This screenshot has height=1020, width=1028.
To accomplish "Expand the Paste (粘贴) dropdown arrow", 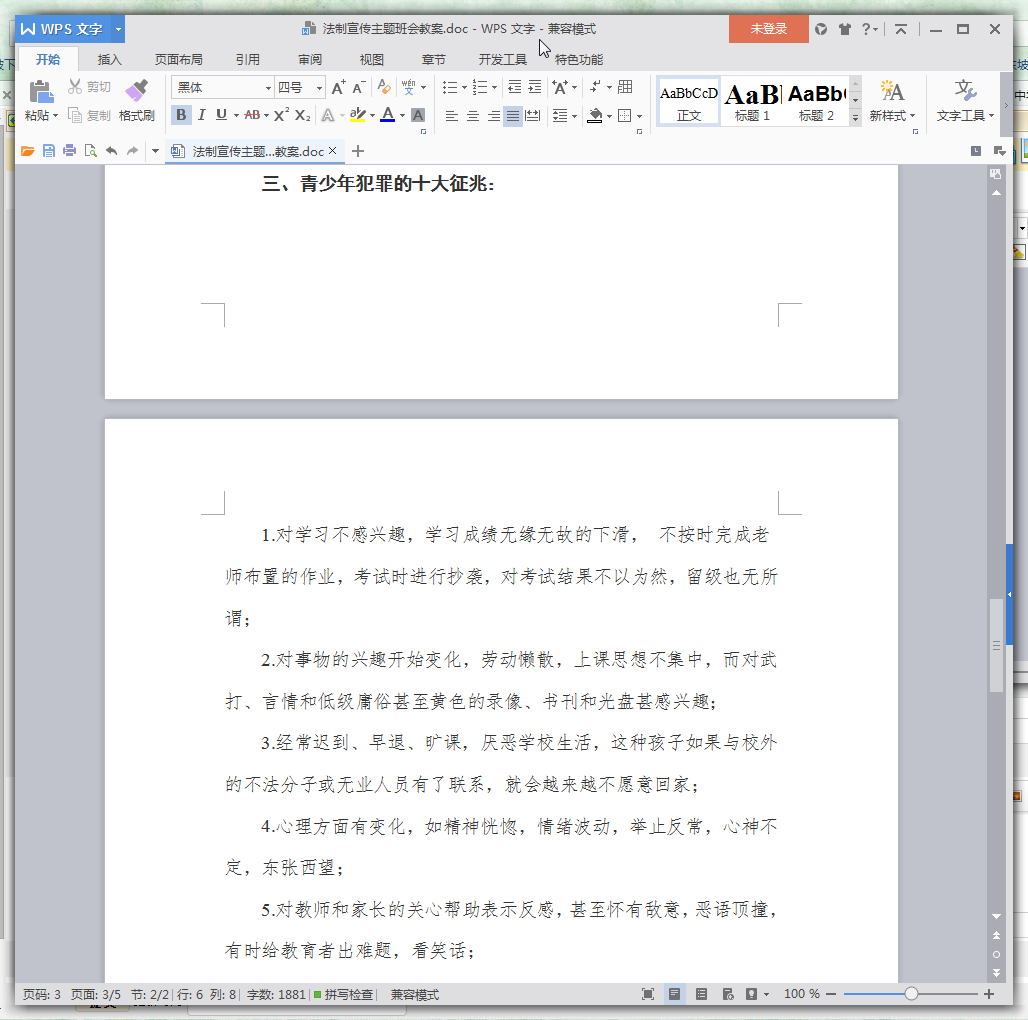I will 55,116.
